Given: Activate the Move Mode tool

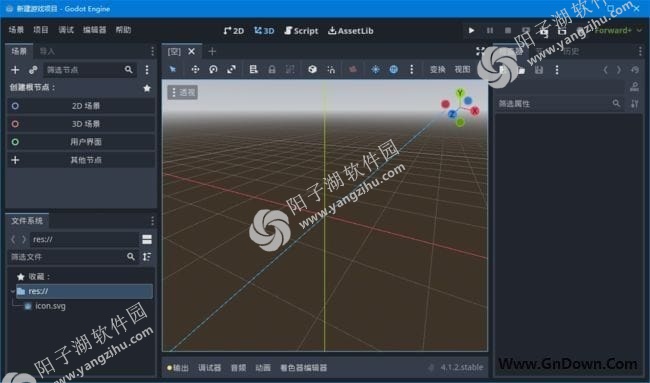Looking at the screenshot, I should (x=195, y=69).
